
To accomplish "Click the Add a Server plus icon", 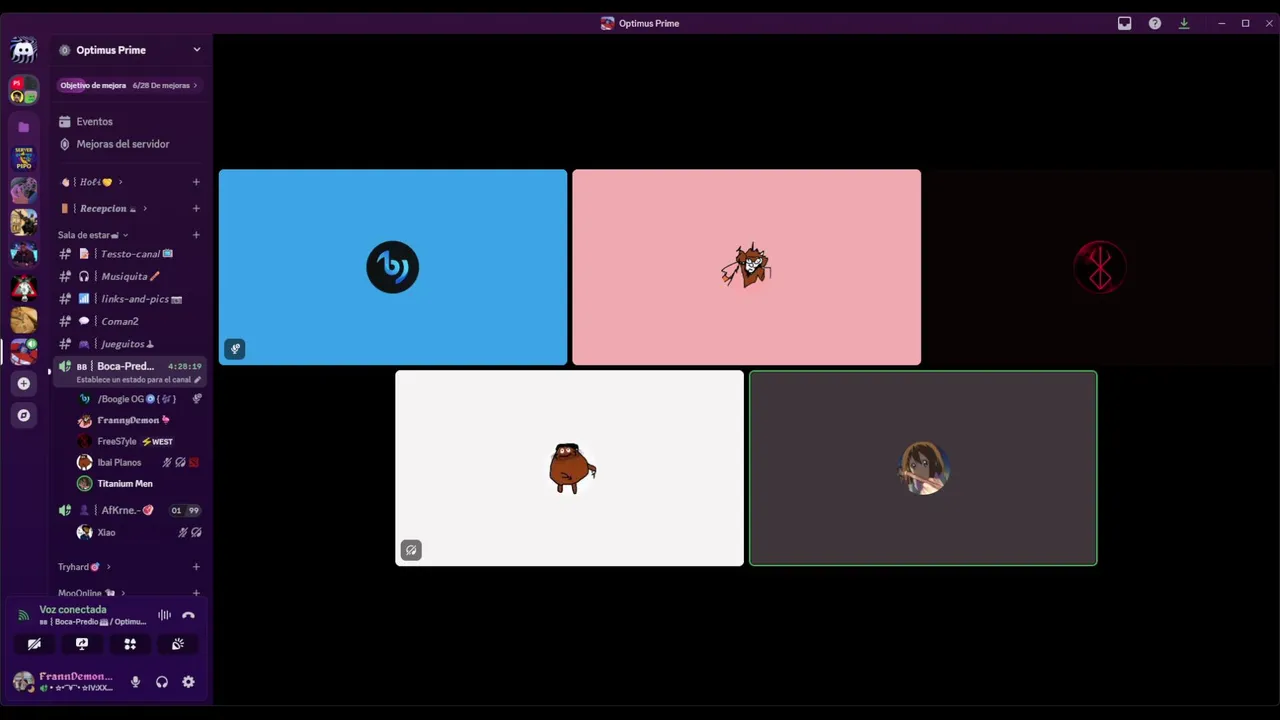I will pyautogui.click(x=23, y=383).
